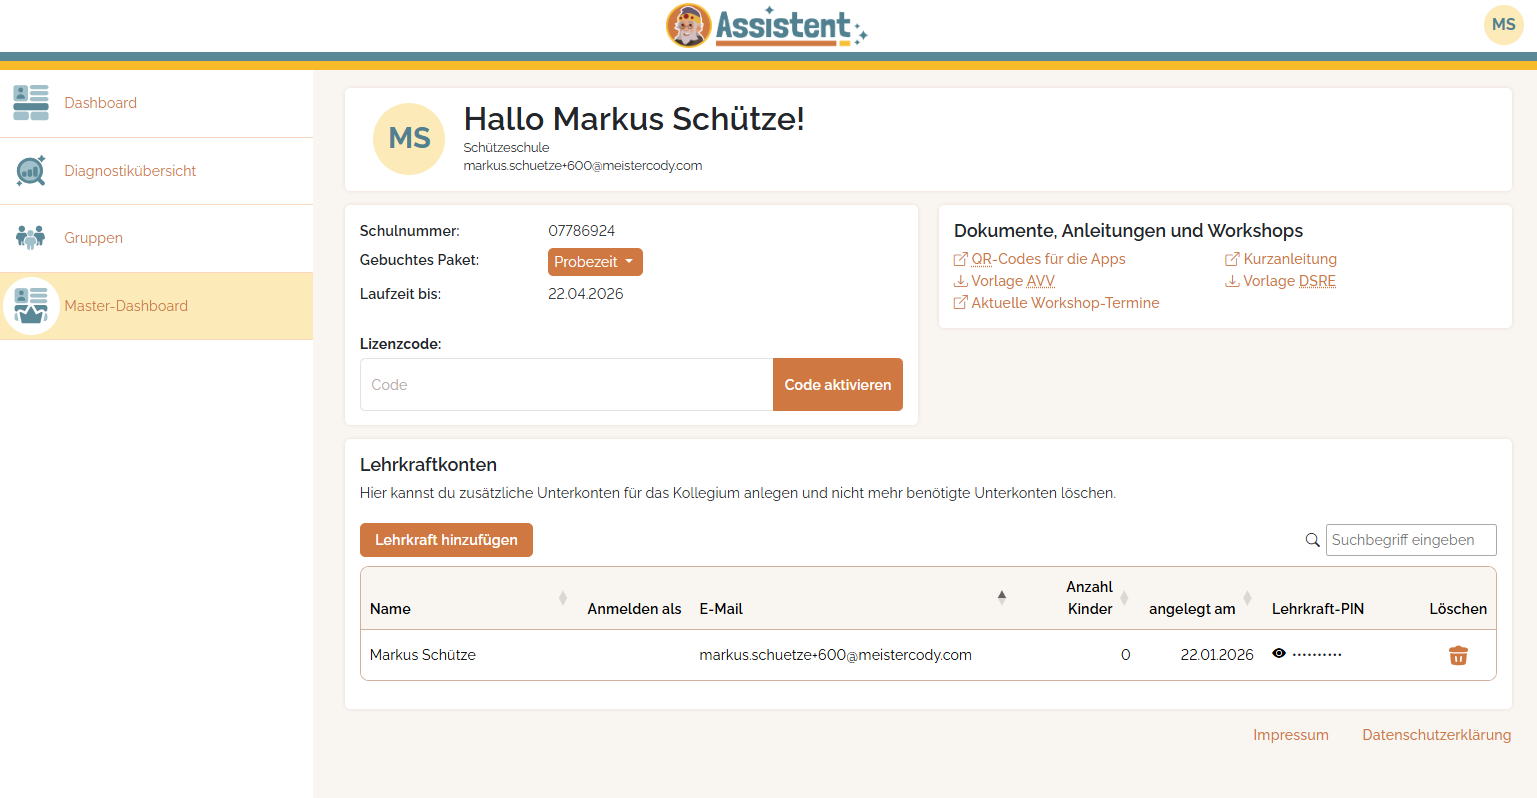Click the search magnifier icon

[x=1313, y=540]
